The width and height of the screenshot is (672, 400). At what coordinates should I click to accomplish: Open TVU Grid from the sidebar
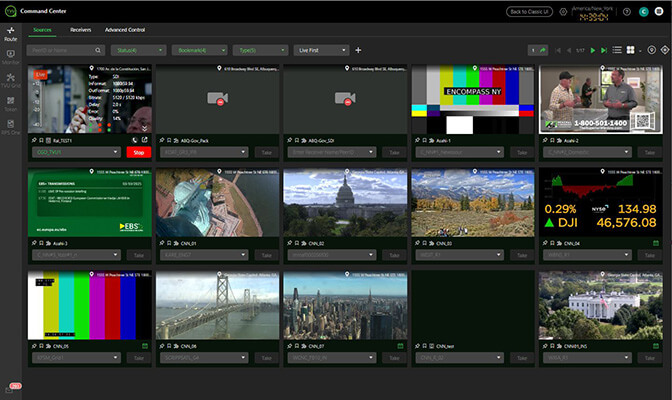tap(10, 80)
